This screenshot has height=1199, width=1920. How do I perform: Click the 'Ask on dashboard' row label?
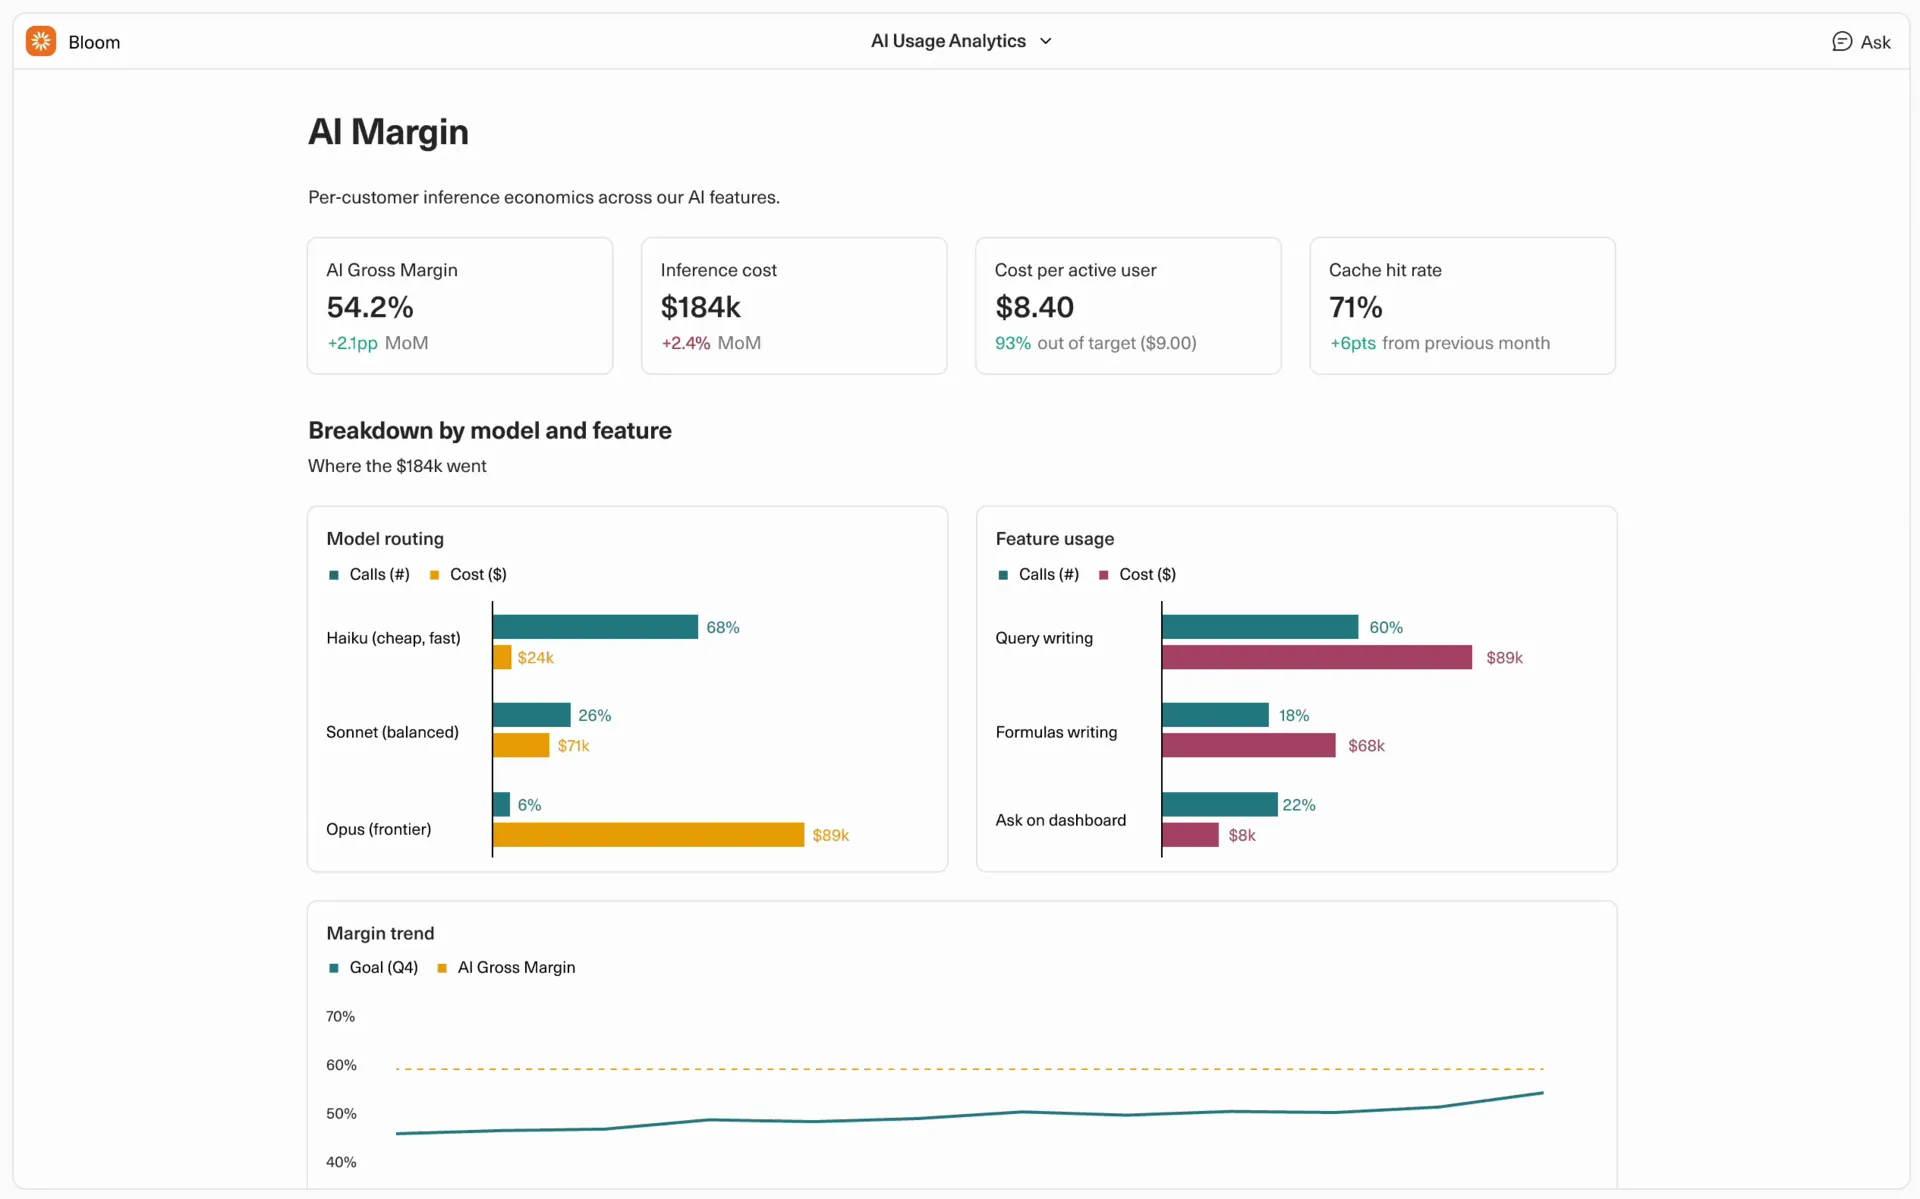tap(1060, 820)
